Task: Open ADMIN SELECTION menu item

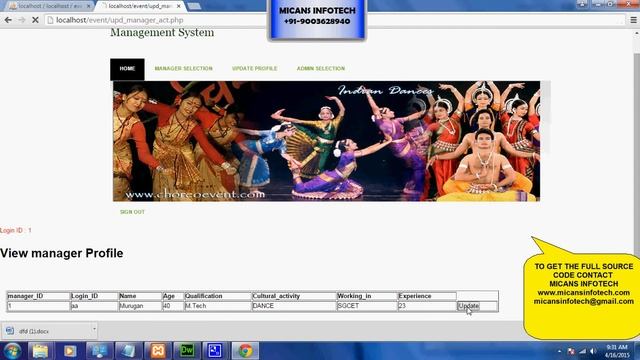Action: point(320,69)
